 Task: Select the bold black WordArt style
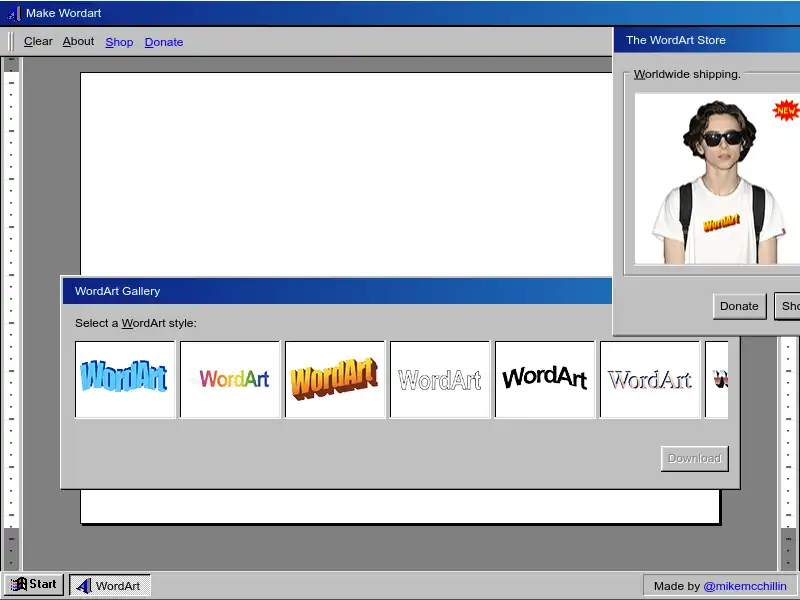click(x=545, y=379)
